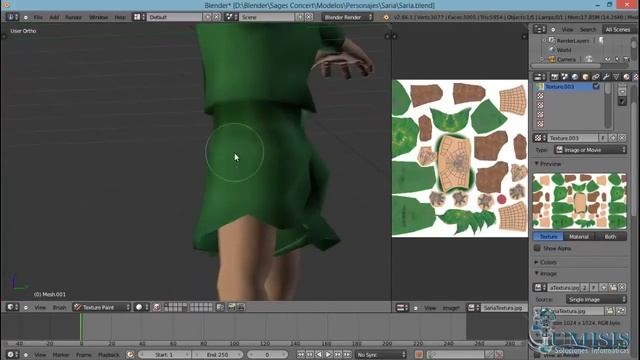Click the fake user F button for Texture.003
This screenshot has width=640, height=360.
point(602,138)
